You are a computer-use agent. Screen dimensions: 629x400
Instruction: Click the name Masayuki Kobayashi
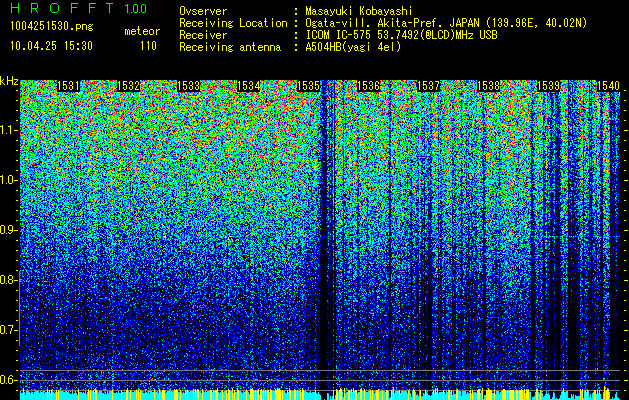pyautogui.click(x=359, y=11)
